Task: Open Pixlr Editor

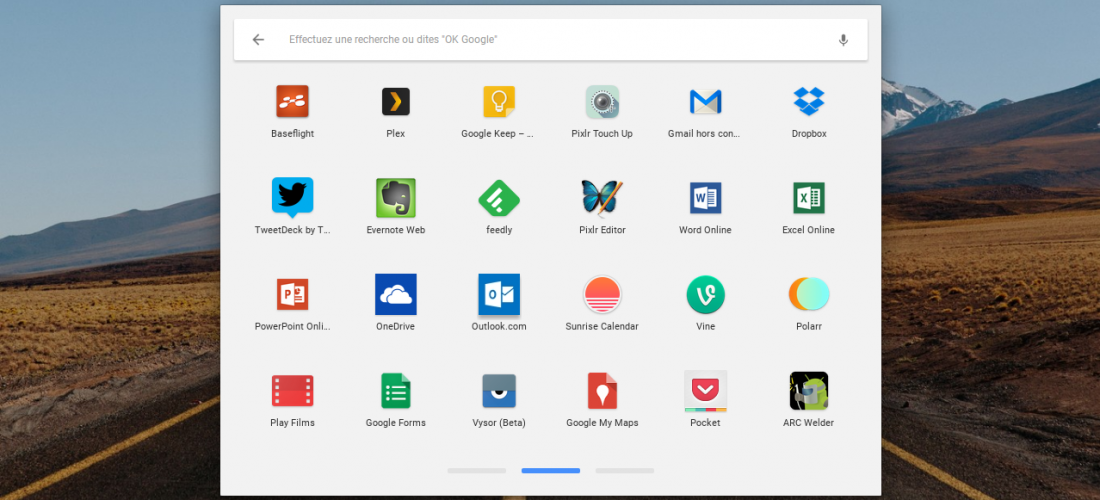Action: pyautogui.click(x=602, y=198)
